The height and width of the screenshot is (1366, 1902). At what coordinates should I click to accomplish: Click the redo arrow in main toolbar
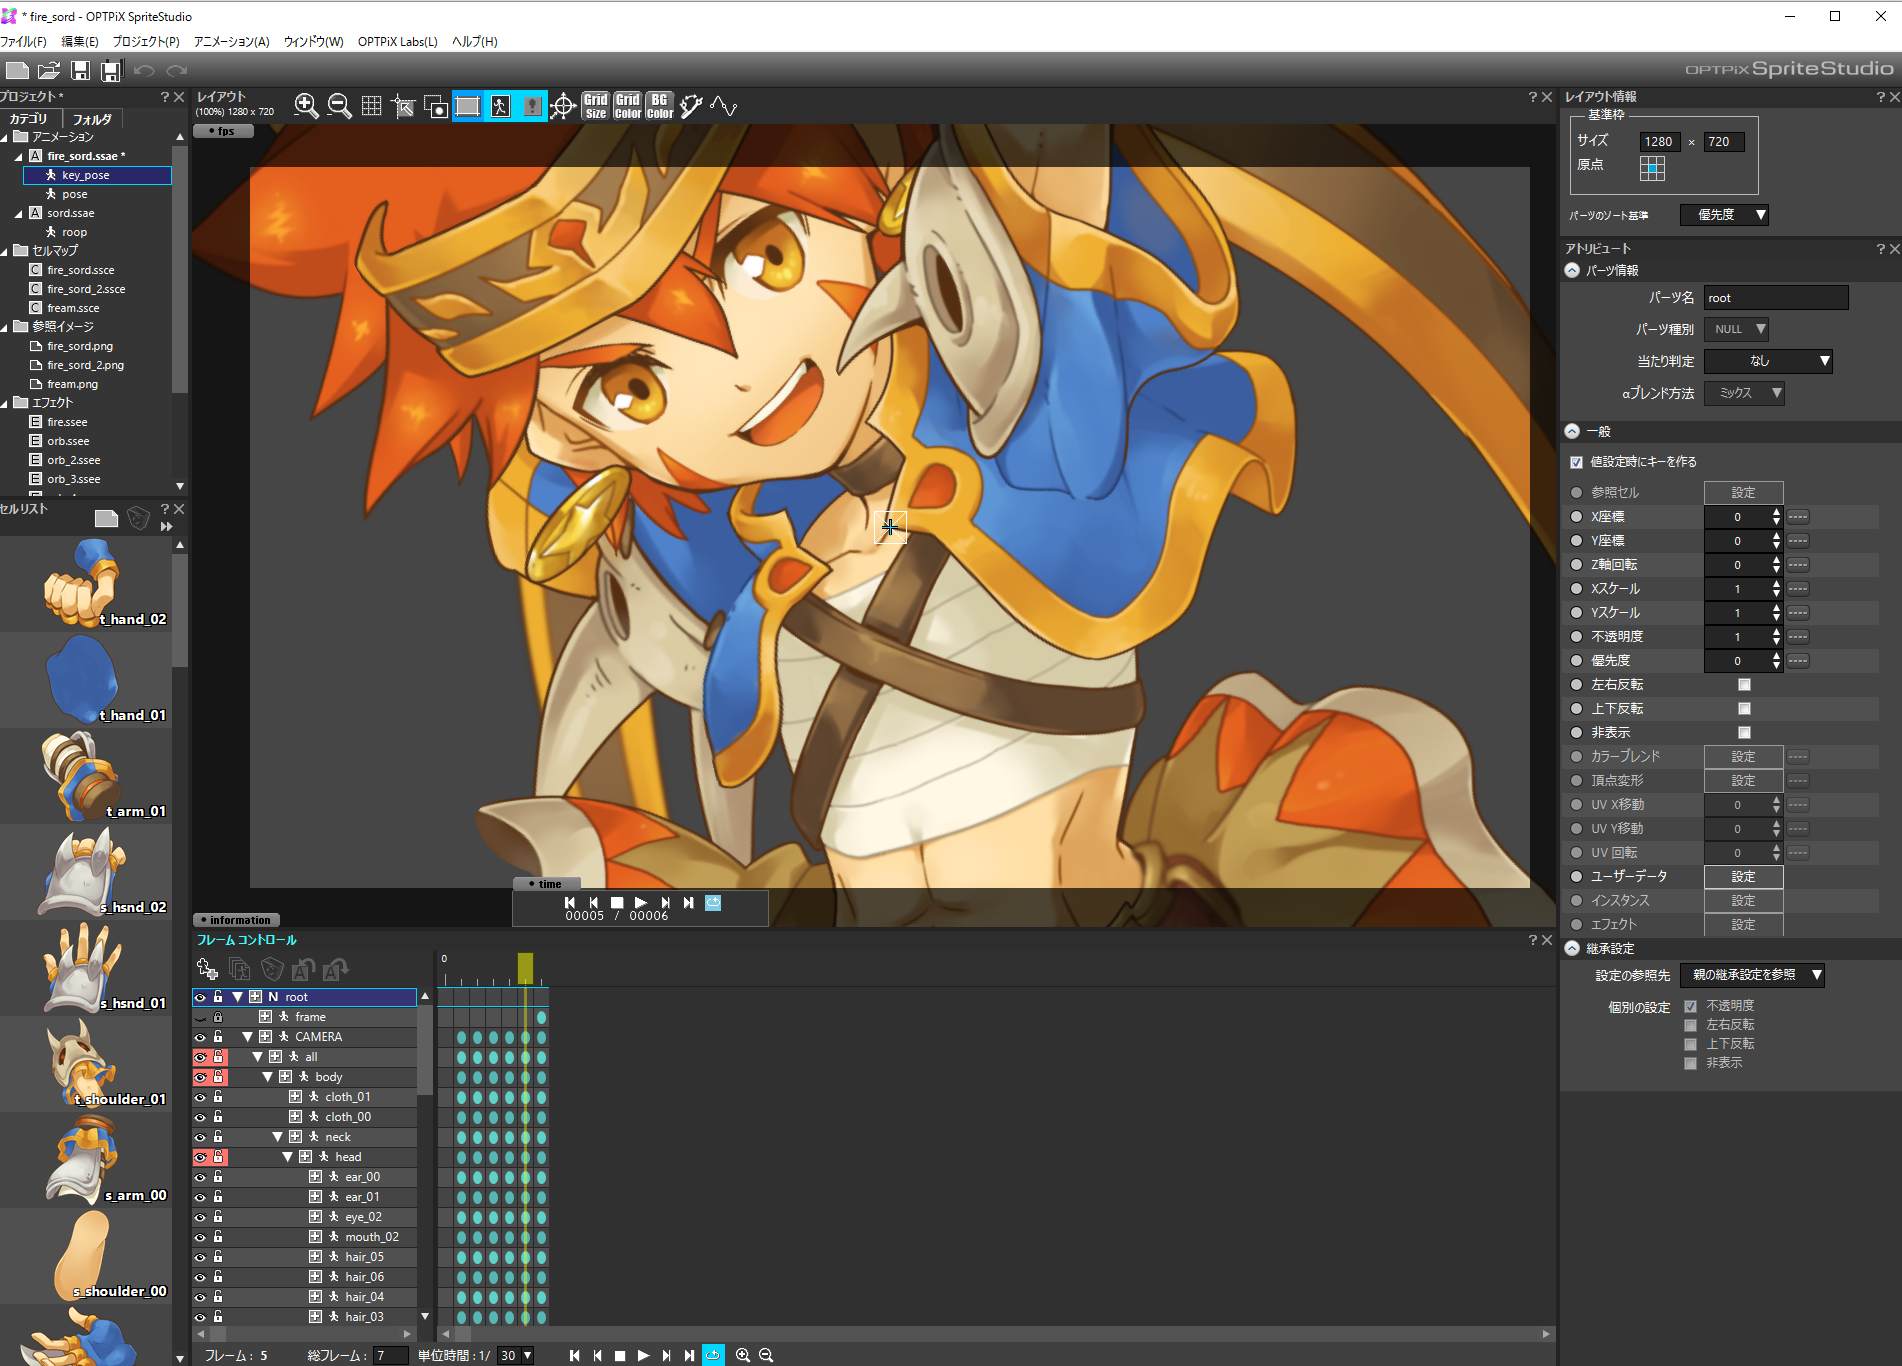177,70
